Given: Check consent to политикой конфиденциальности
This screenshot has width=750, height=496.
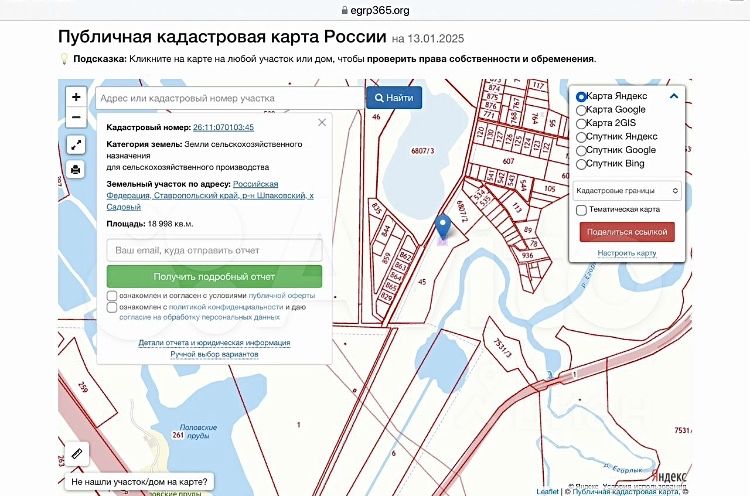Looking at the screenshot, I should coord(112,307).
